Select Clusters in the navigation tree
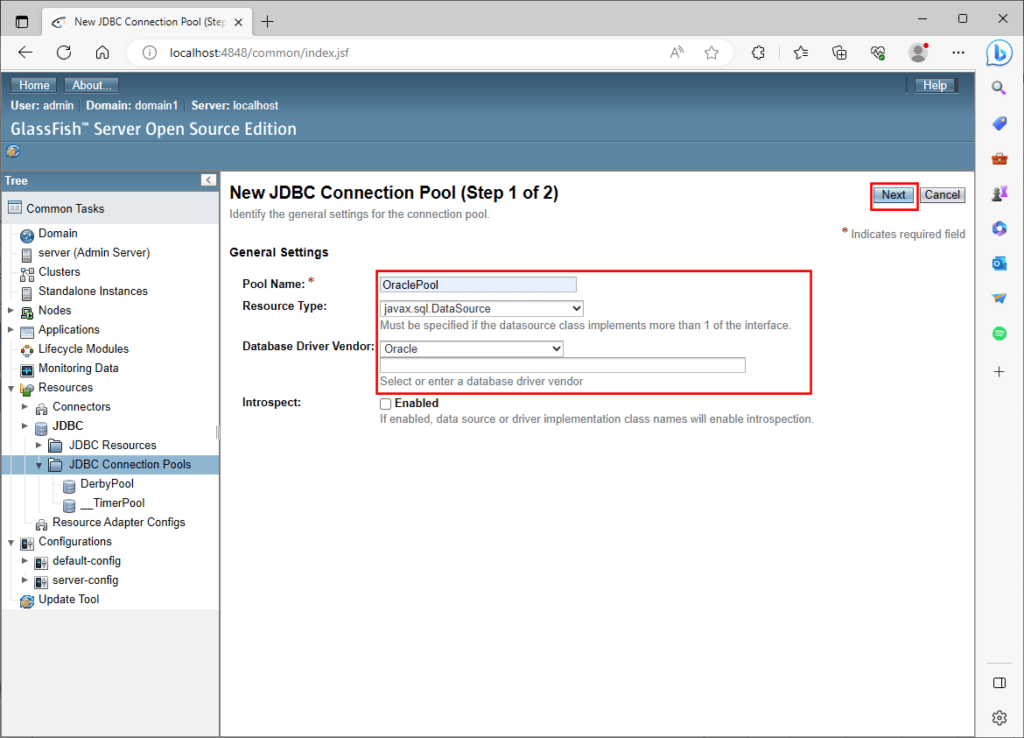The height and width of the screenshot is (738, 1024). coord(59,271)
